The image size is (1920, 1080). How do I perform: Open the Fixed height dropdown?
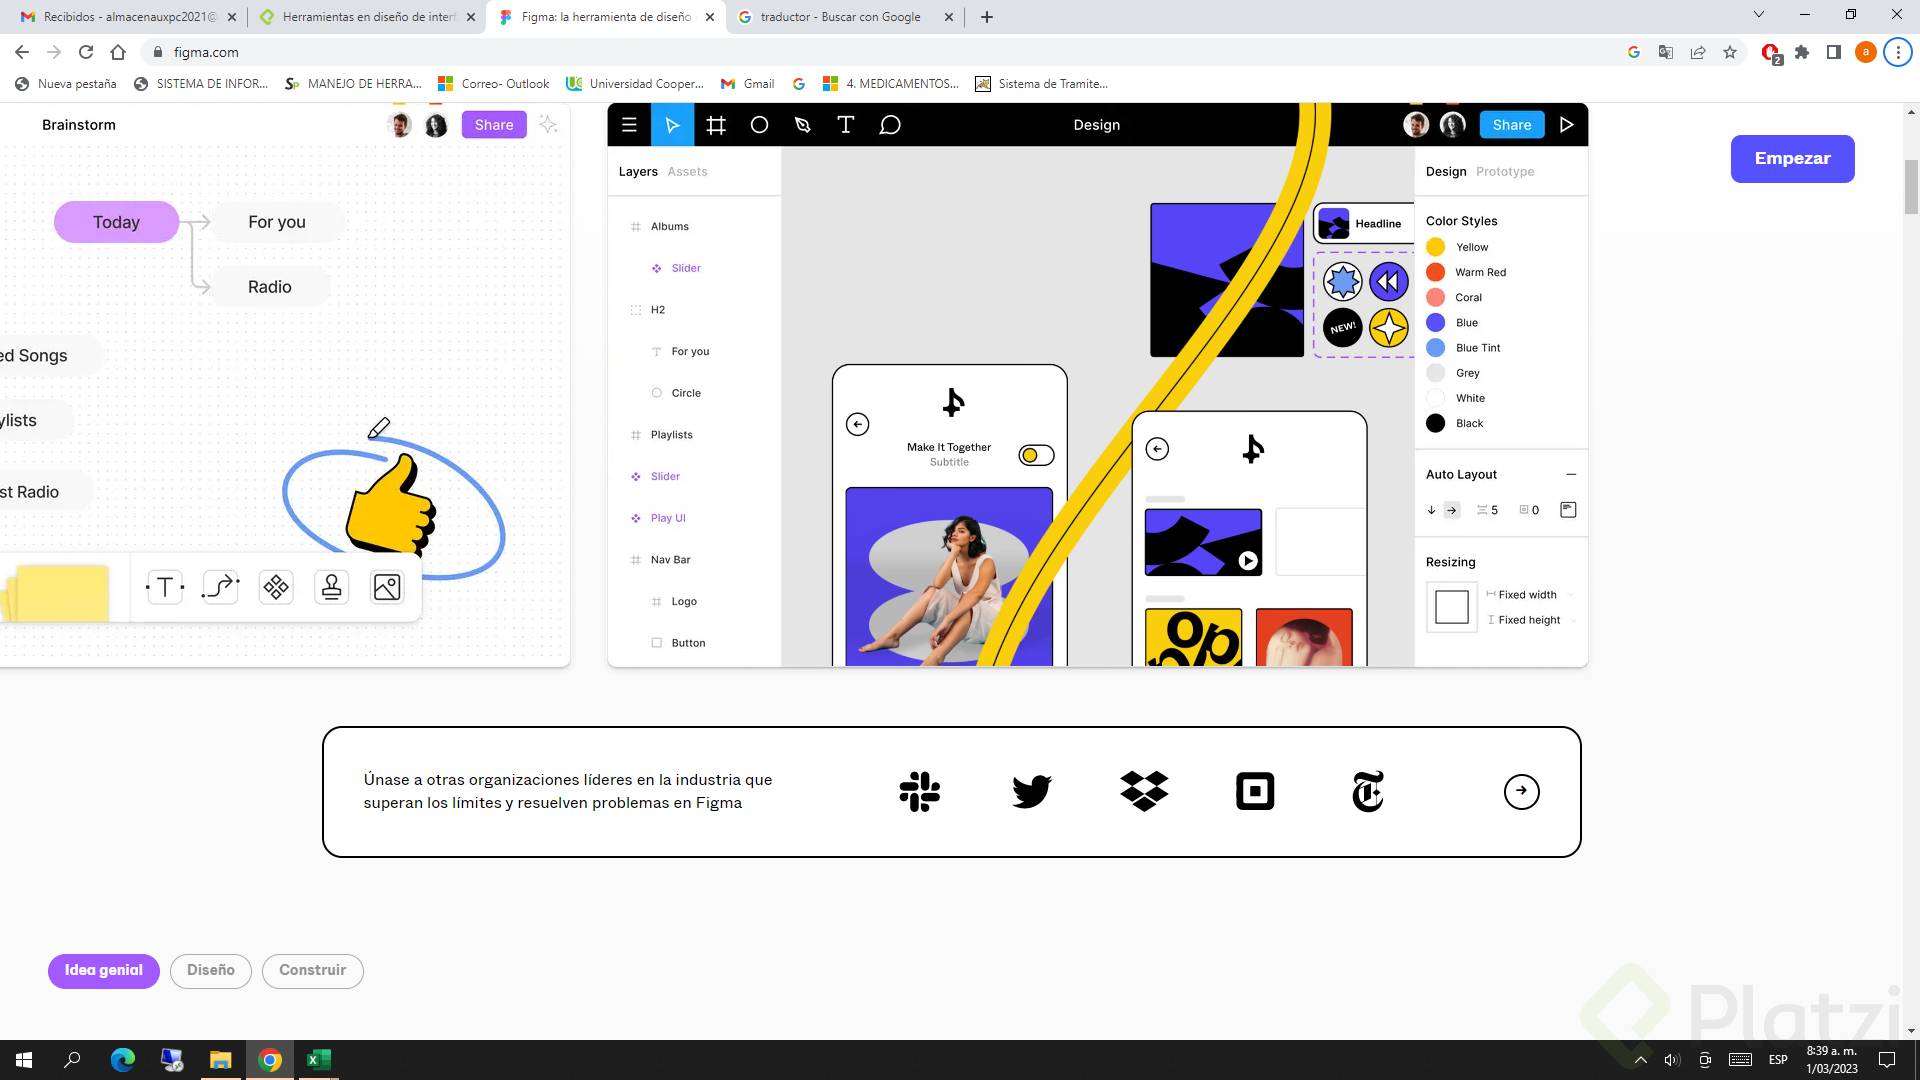click(1531, 620)
